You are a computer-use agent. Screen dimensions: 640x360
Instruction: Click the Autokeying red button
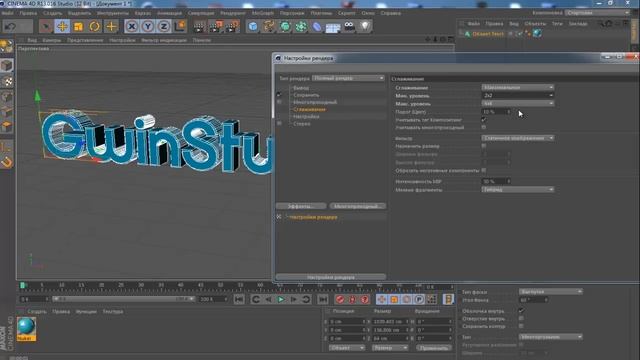coord(352,299)
